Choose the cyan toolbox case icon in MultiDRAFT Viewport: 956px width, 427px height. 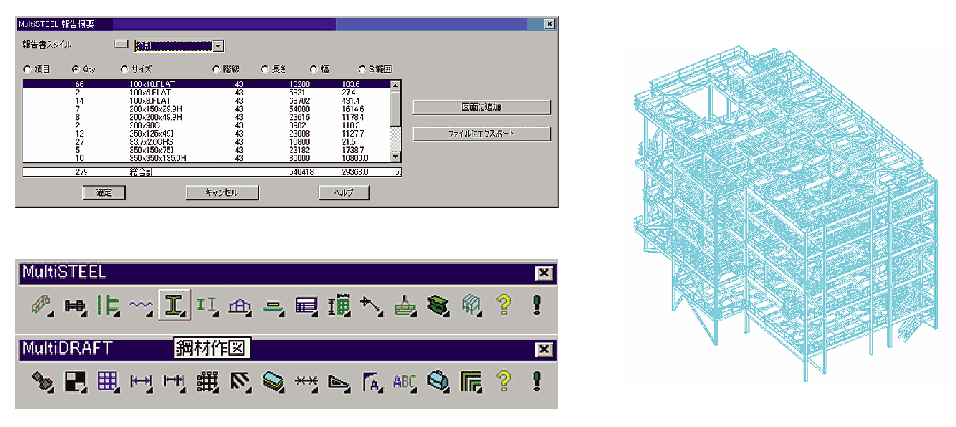pyautogui.click(x=438, y=381)
